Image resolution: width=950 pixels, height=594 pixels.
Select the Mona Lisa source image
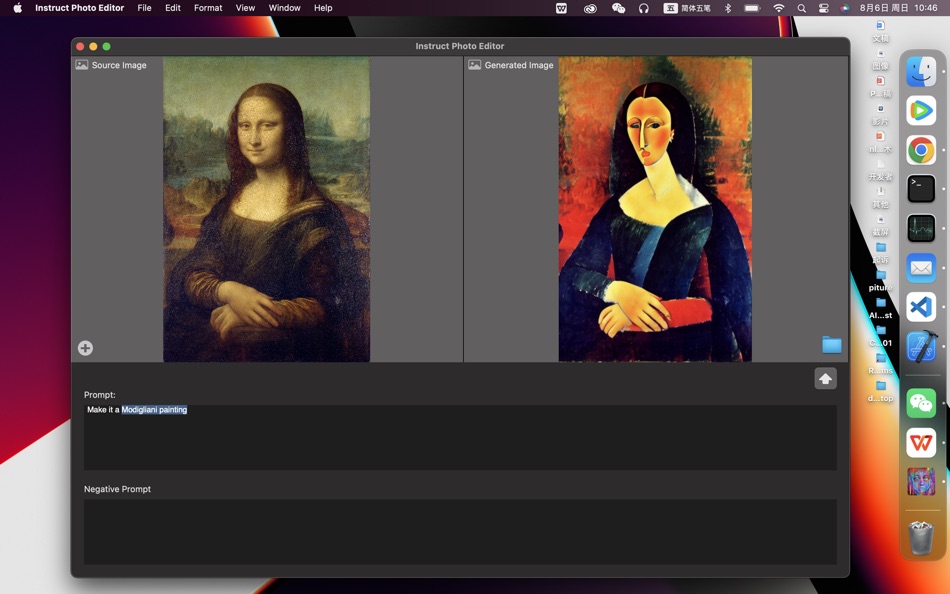266,209
